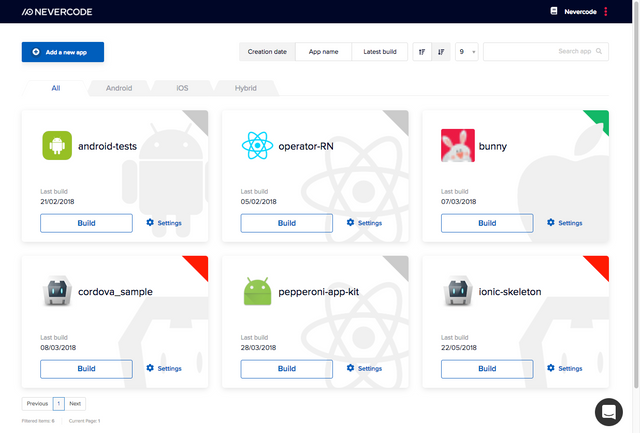Open the items-per-page dropdown showing 9

tap(467, 52)
